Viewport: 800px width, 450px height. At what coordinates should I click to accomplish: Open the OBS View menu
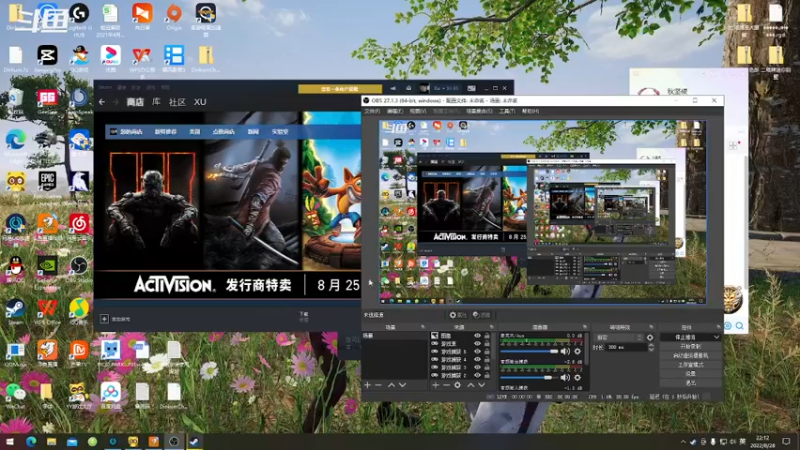click(418, 111)
